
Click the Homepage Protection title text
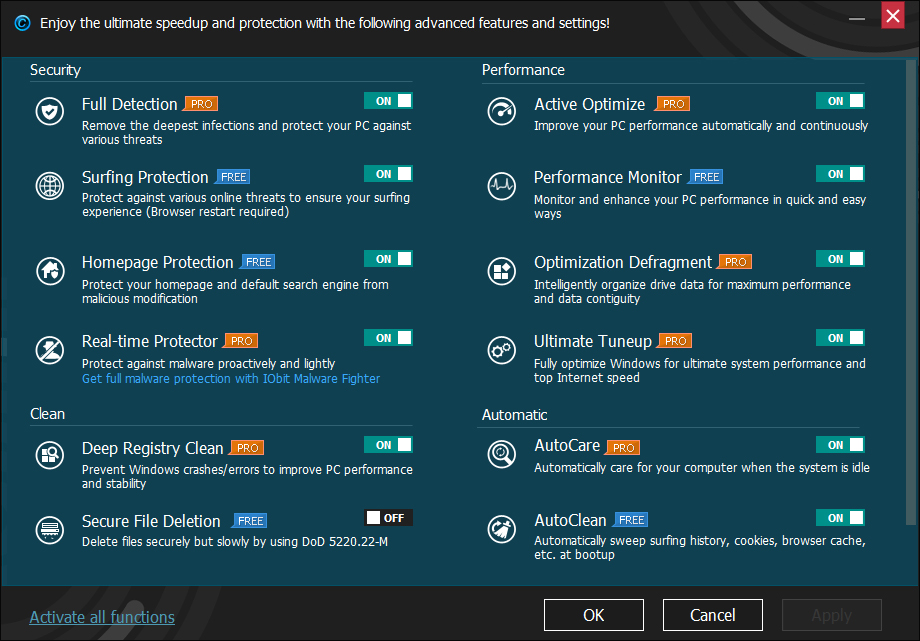(157, 262)
